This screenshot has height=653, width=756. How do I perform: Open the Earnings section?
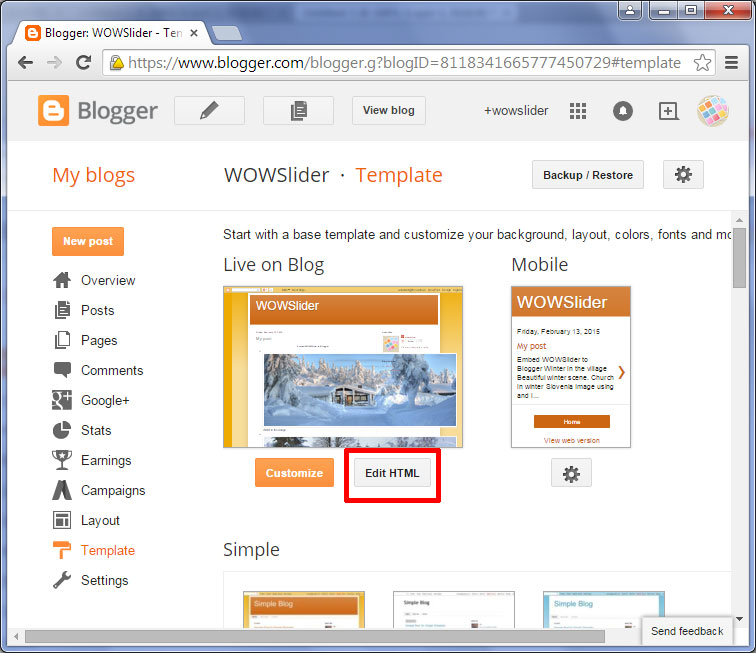(106, 461)
